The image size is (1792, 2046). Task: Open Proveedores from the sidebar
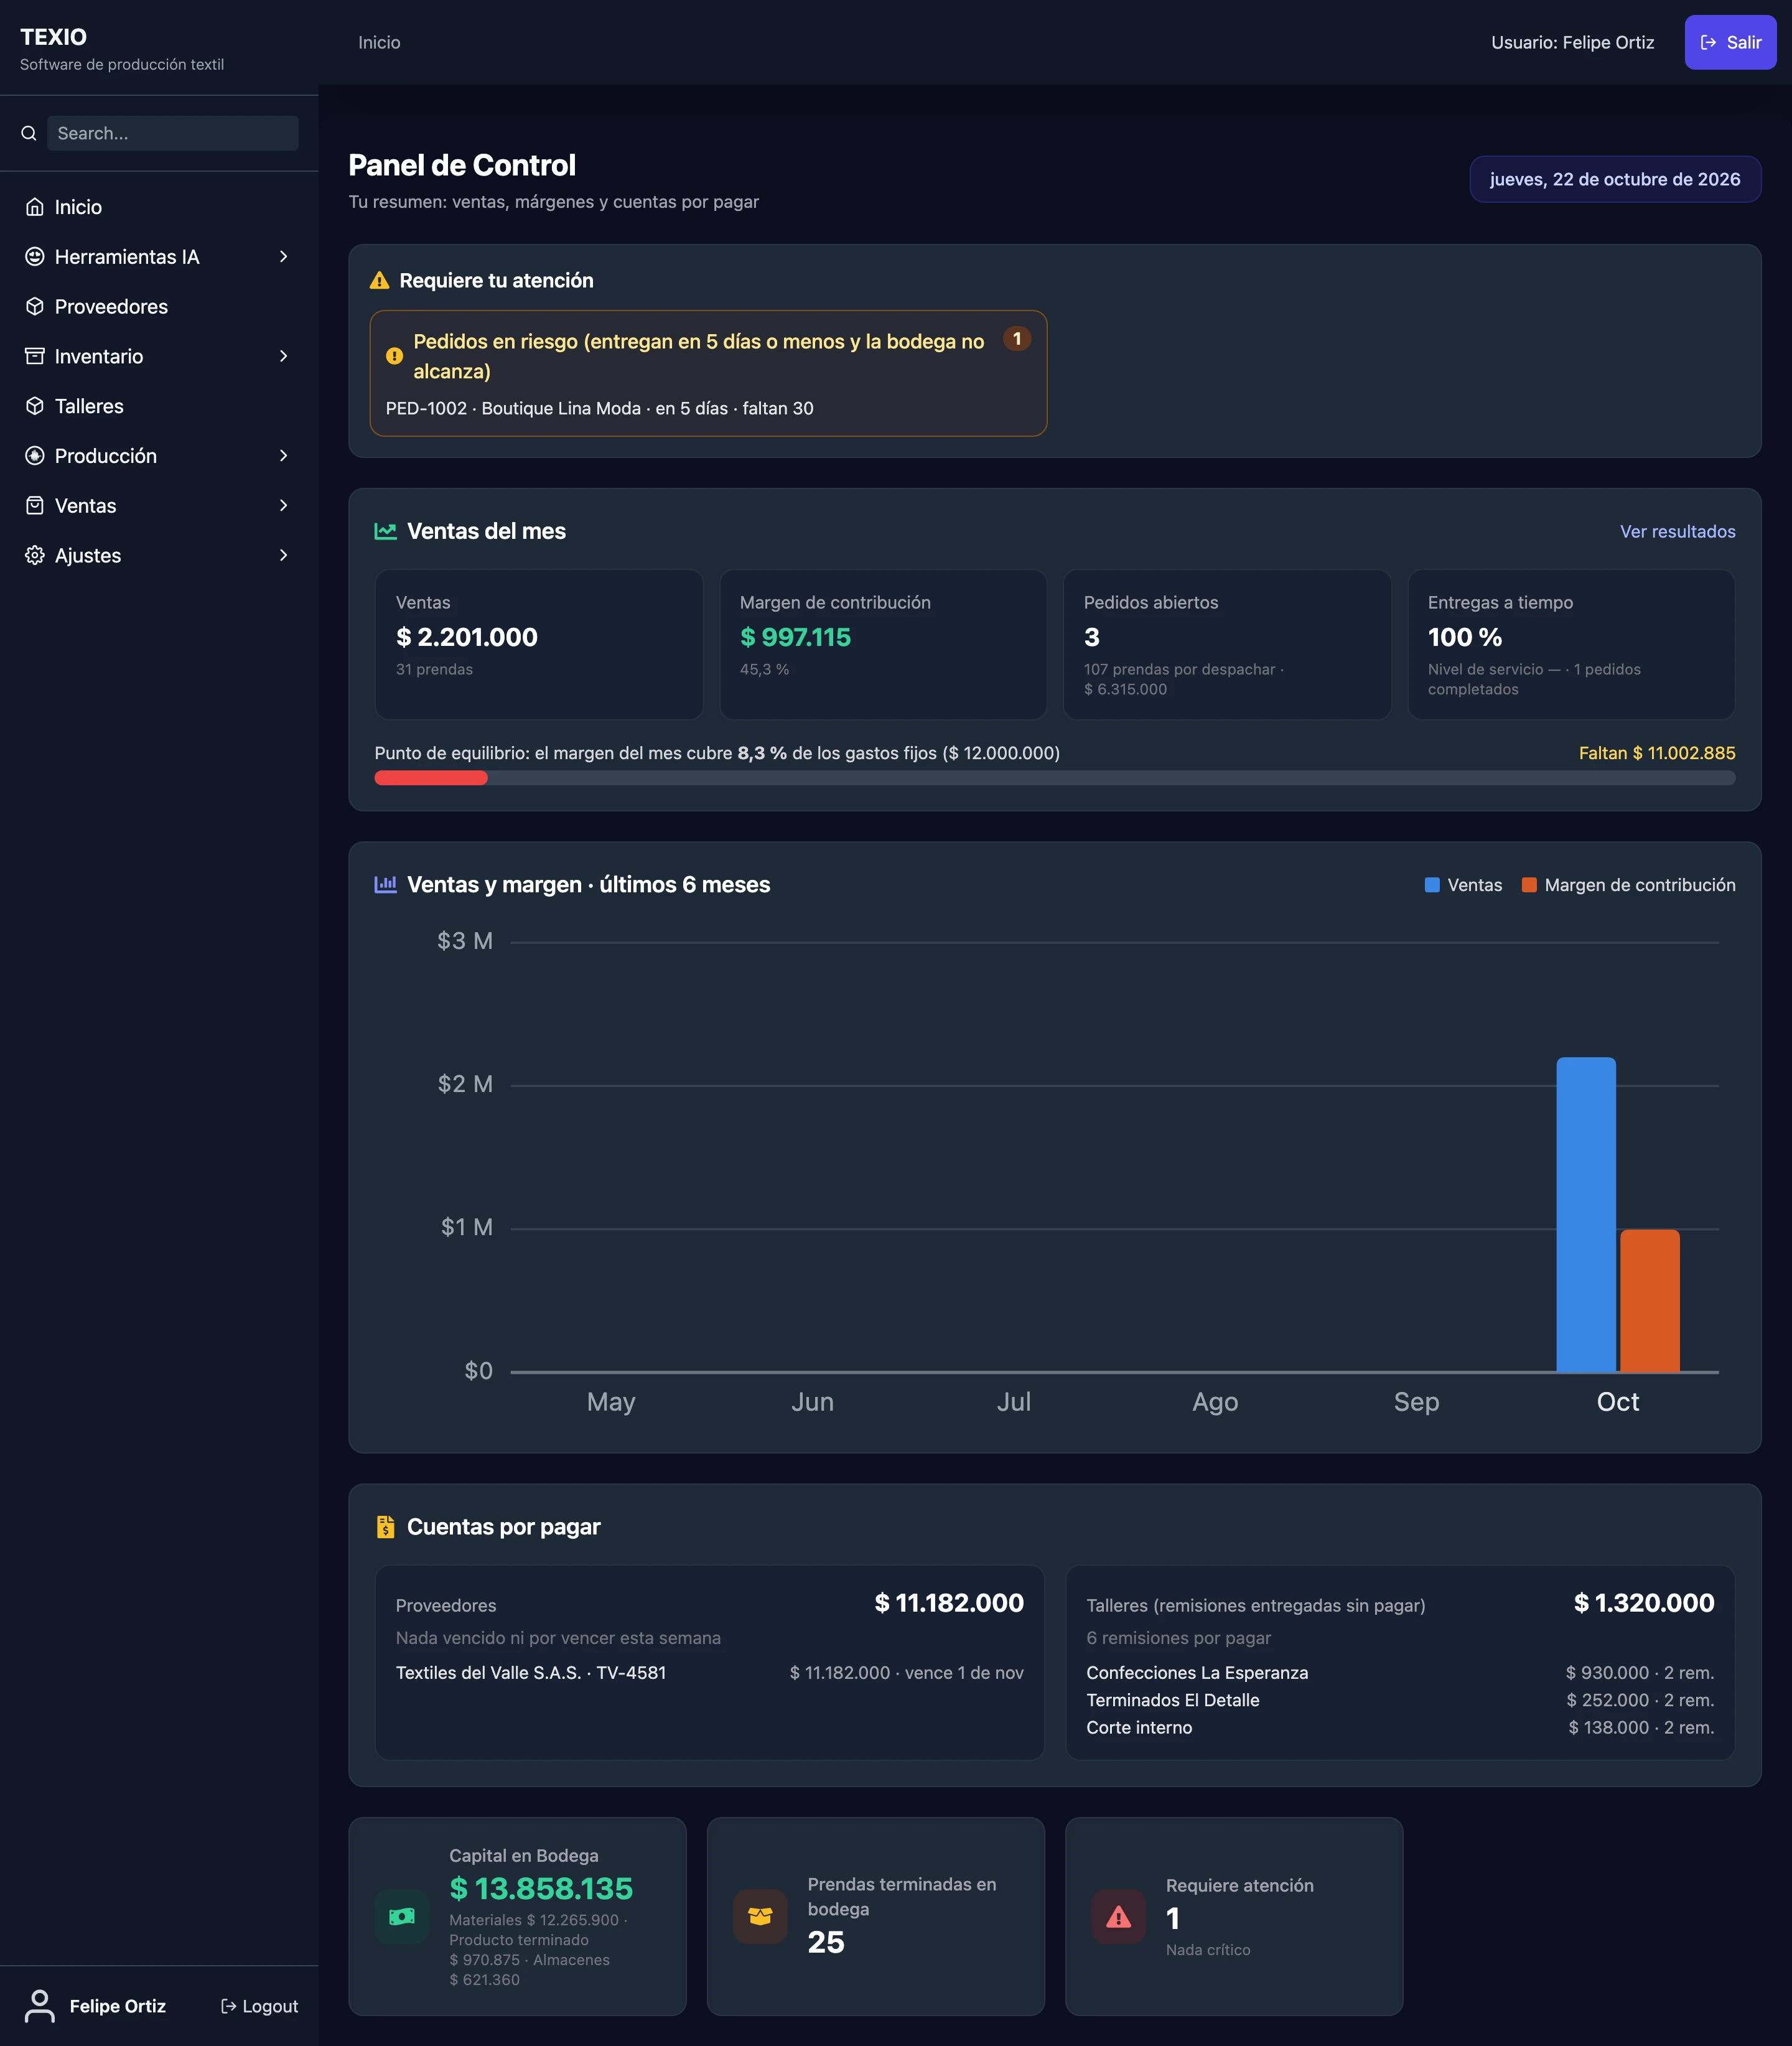pyautogui.click(x=159, y=307)
